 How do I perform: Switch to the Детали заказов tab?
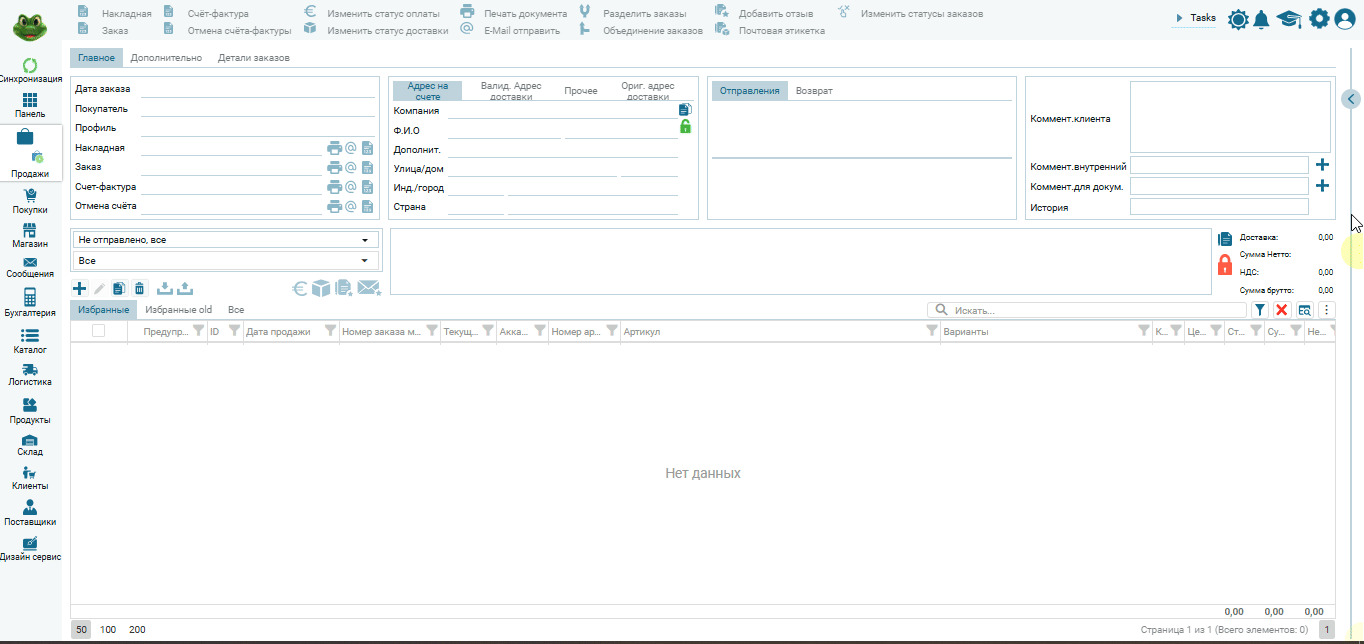(x=254, y=58)
